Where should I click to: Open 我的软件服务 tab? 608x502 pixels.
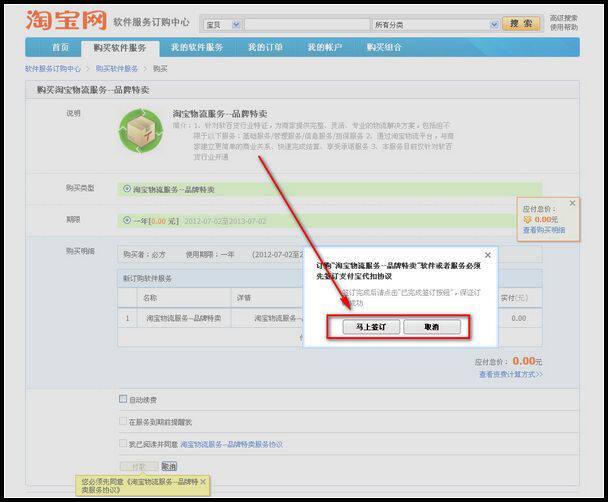[197, 48]
